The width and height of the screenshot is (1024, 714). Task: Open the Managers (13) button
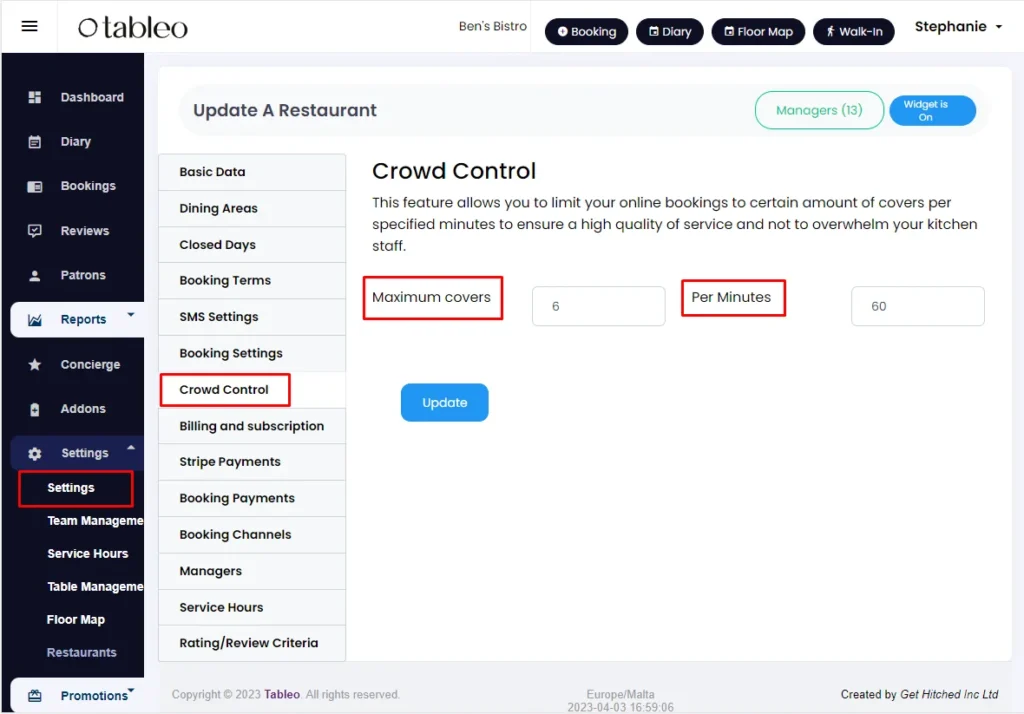click(819, 110)
